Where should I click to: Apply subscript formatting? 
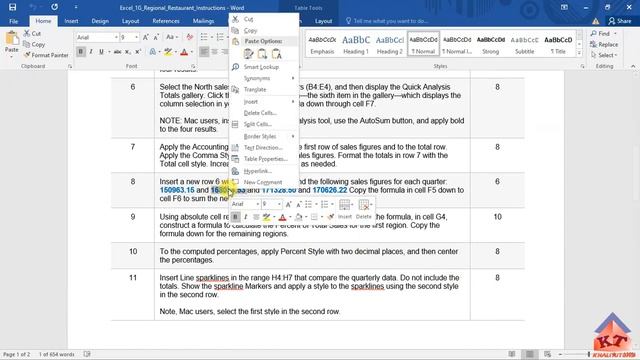(128, 52)
